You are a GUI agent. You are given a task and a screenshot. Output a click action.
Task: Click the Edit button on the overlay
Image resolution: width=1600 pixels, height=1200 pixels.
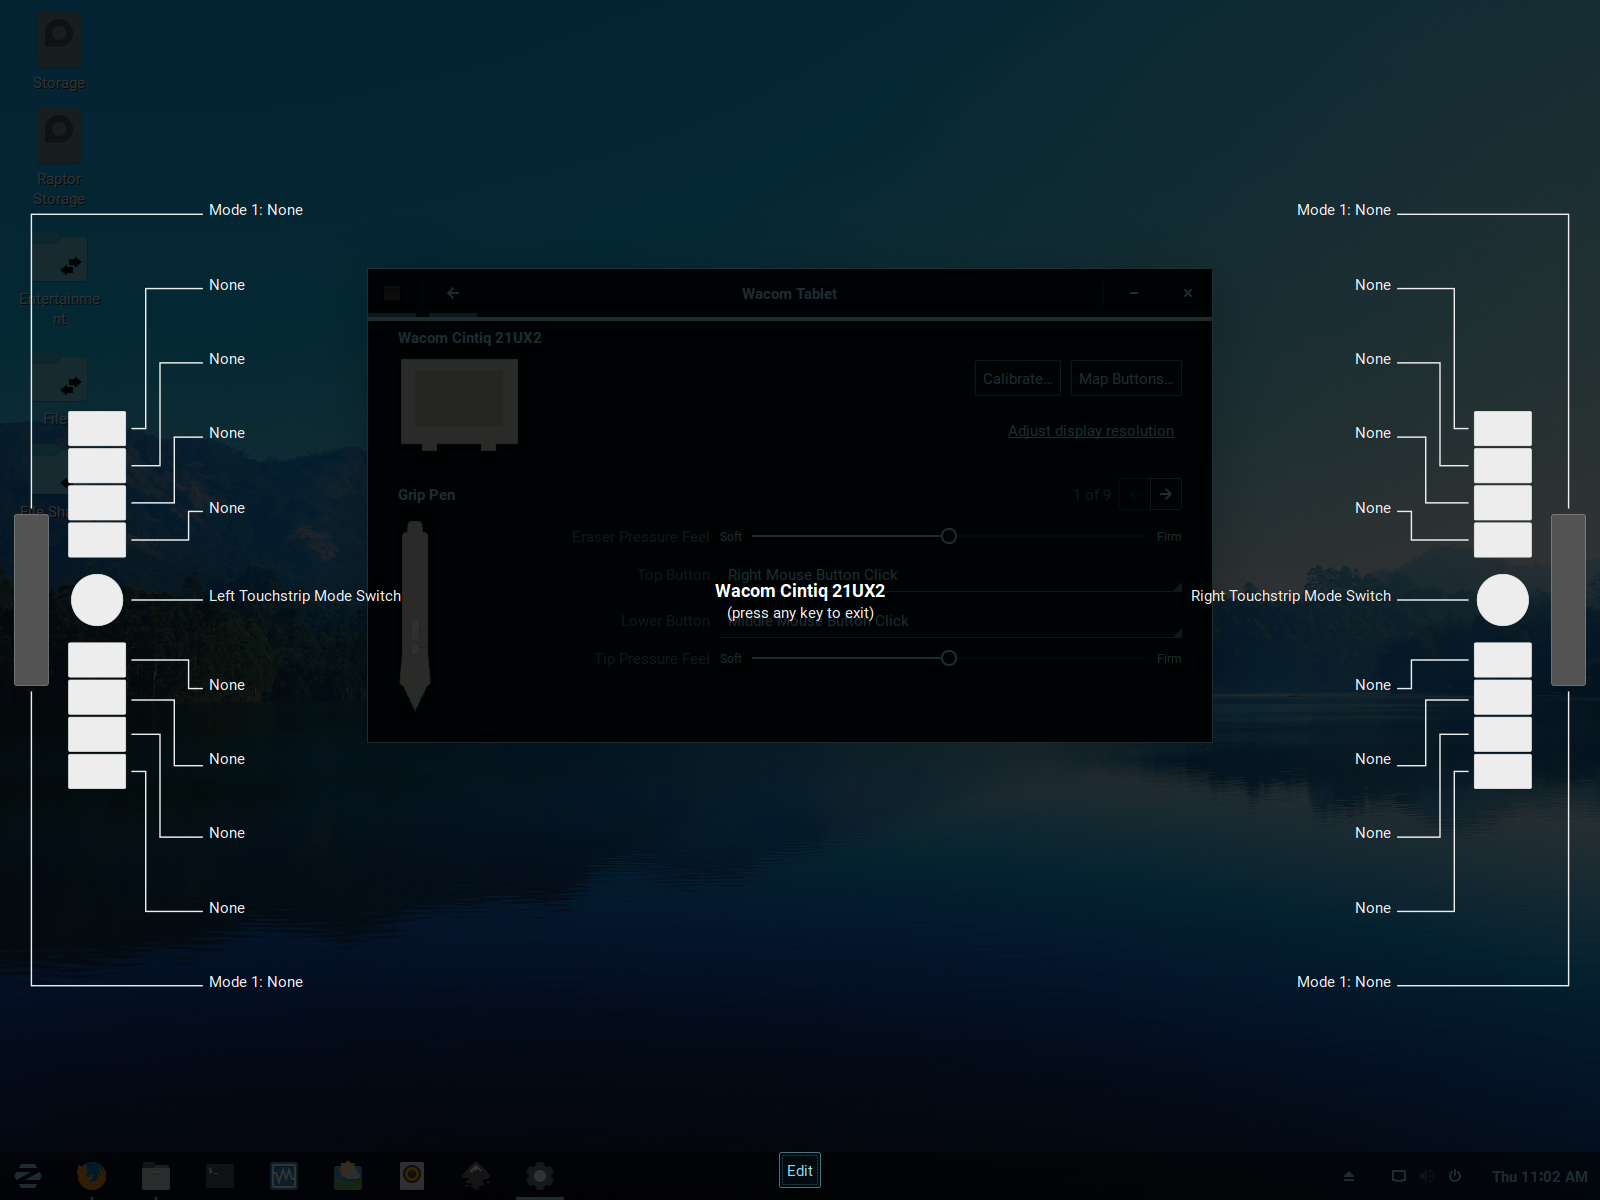(x=800, y=1170)
